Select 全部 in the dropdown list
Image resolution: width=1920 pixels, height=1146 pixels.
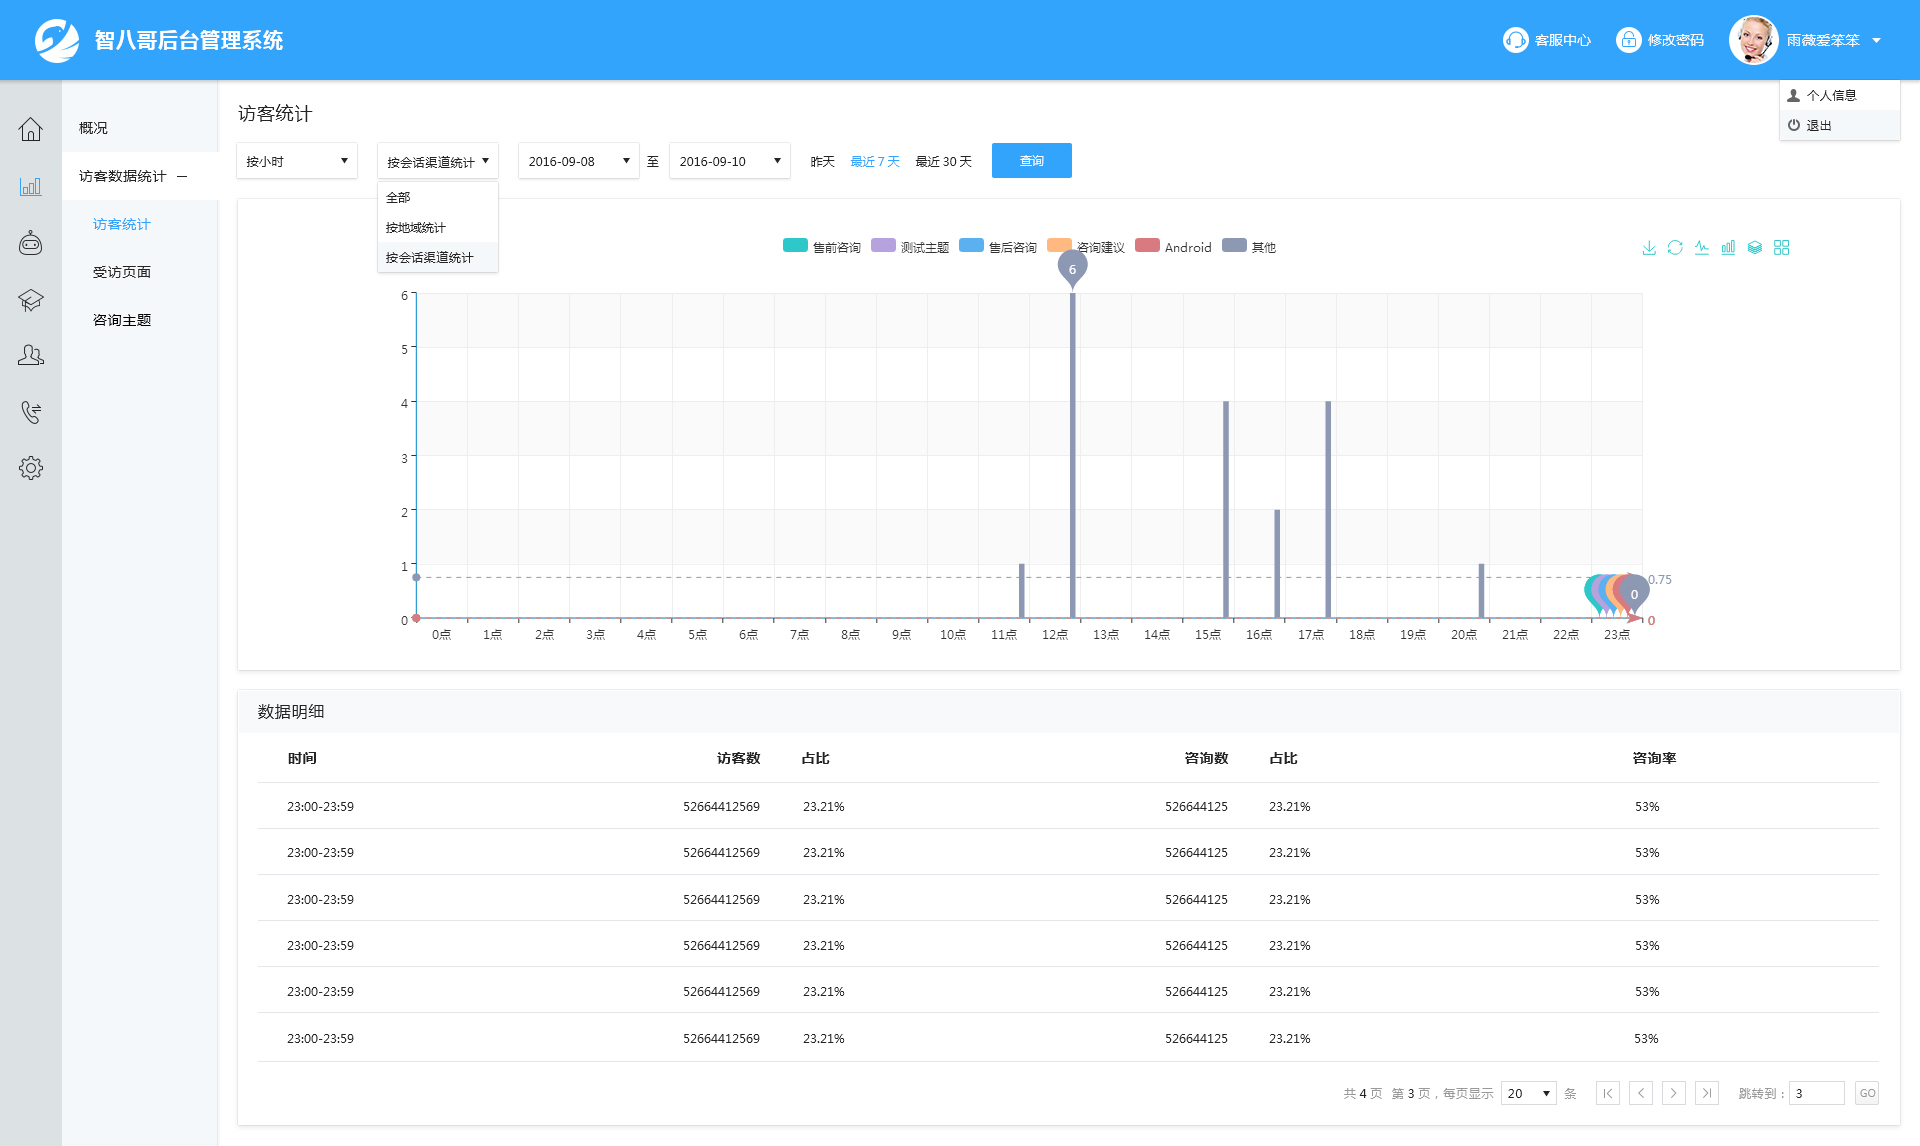pyautogui.click(x=437, y=197)
